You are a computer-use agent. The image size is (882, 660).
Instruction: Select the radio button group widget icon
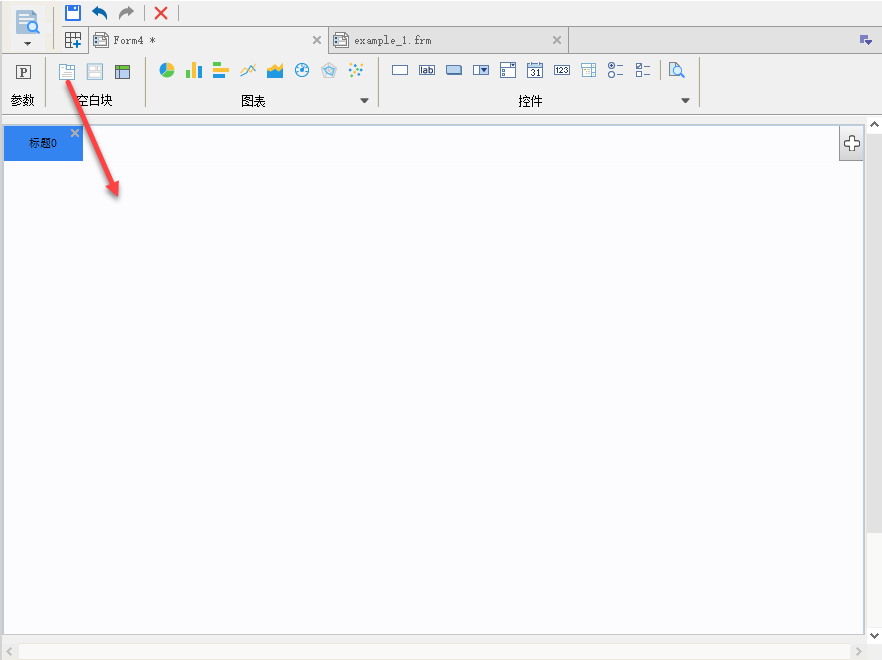(x=615, y=70)
